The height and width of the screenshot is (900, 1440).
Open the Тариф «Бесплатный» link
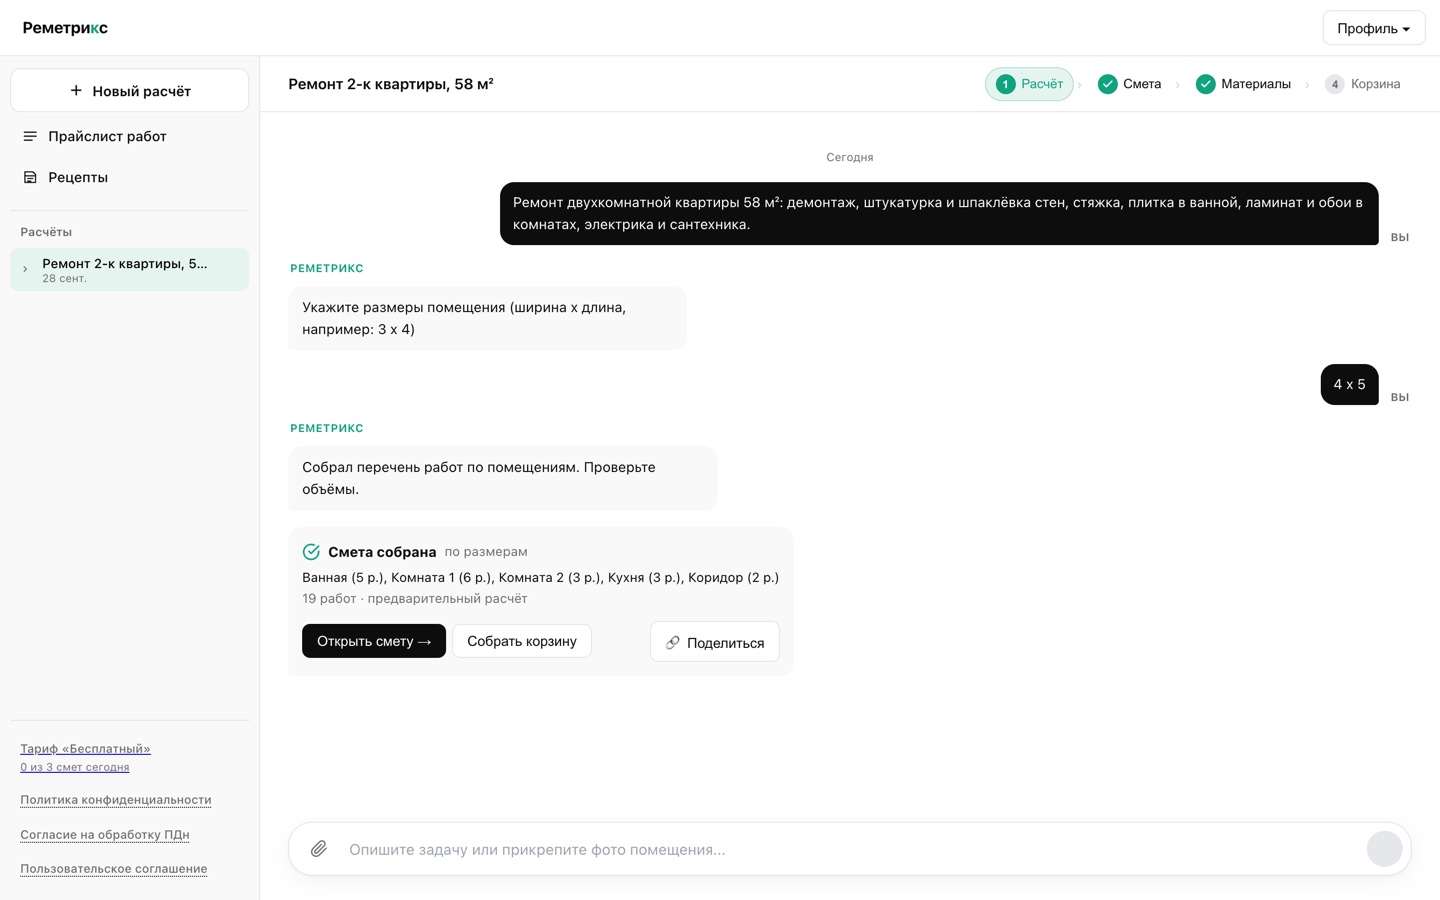(x=85, y=748)
